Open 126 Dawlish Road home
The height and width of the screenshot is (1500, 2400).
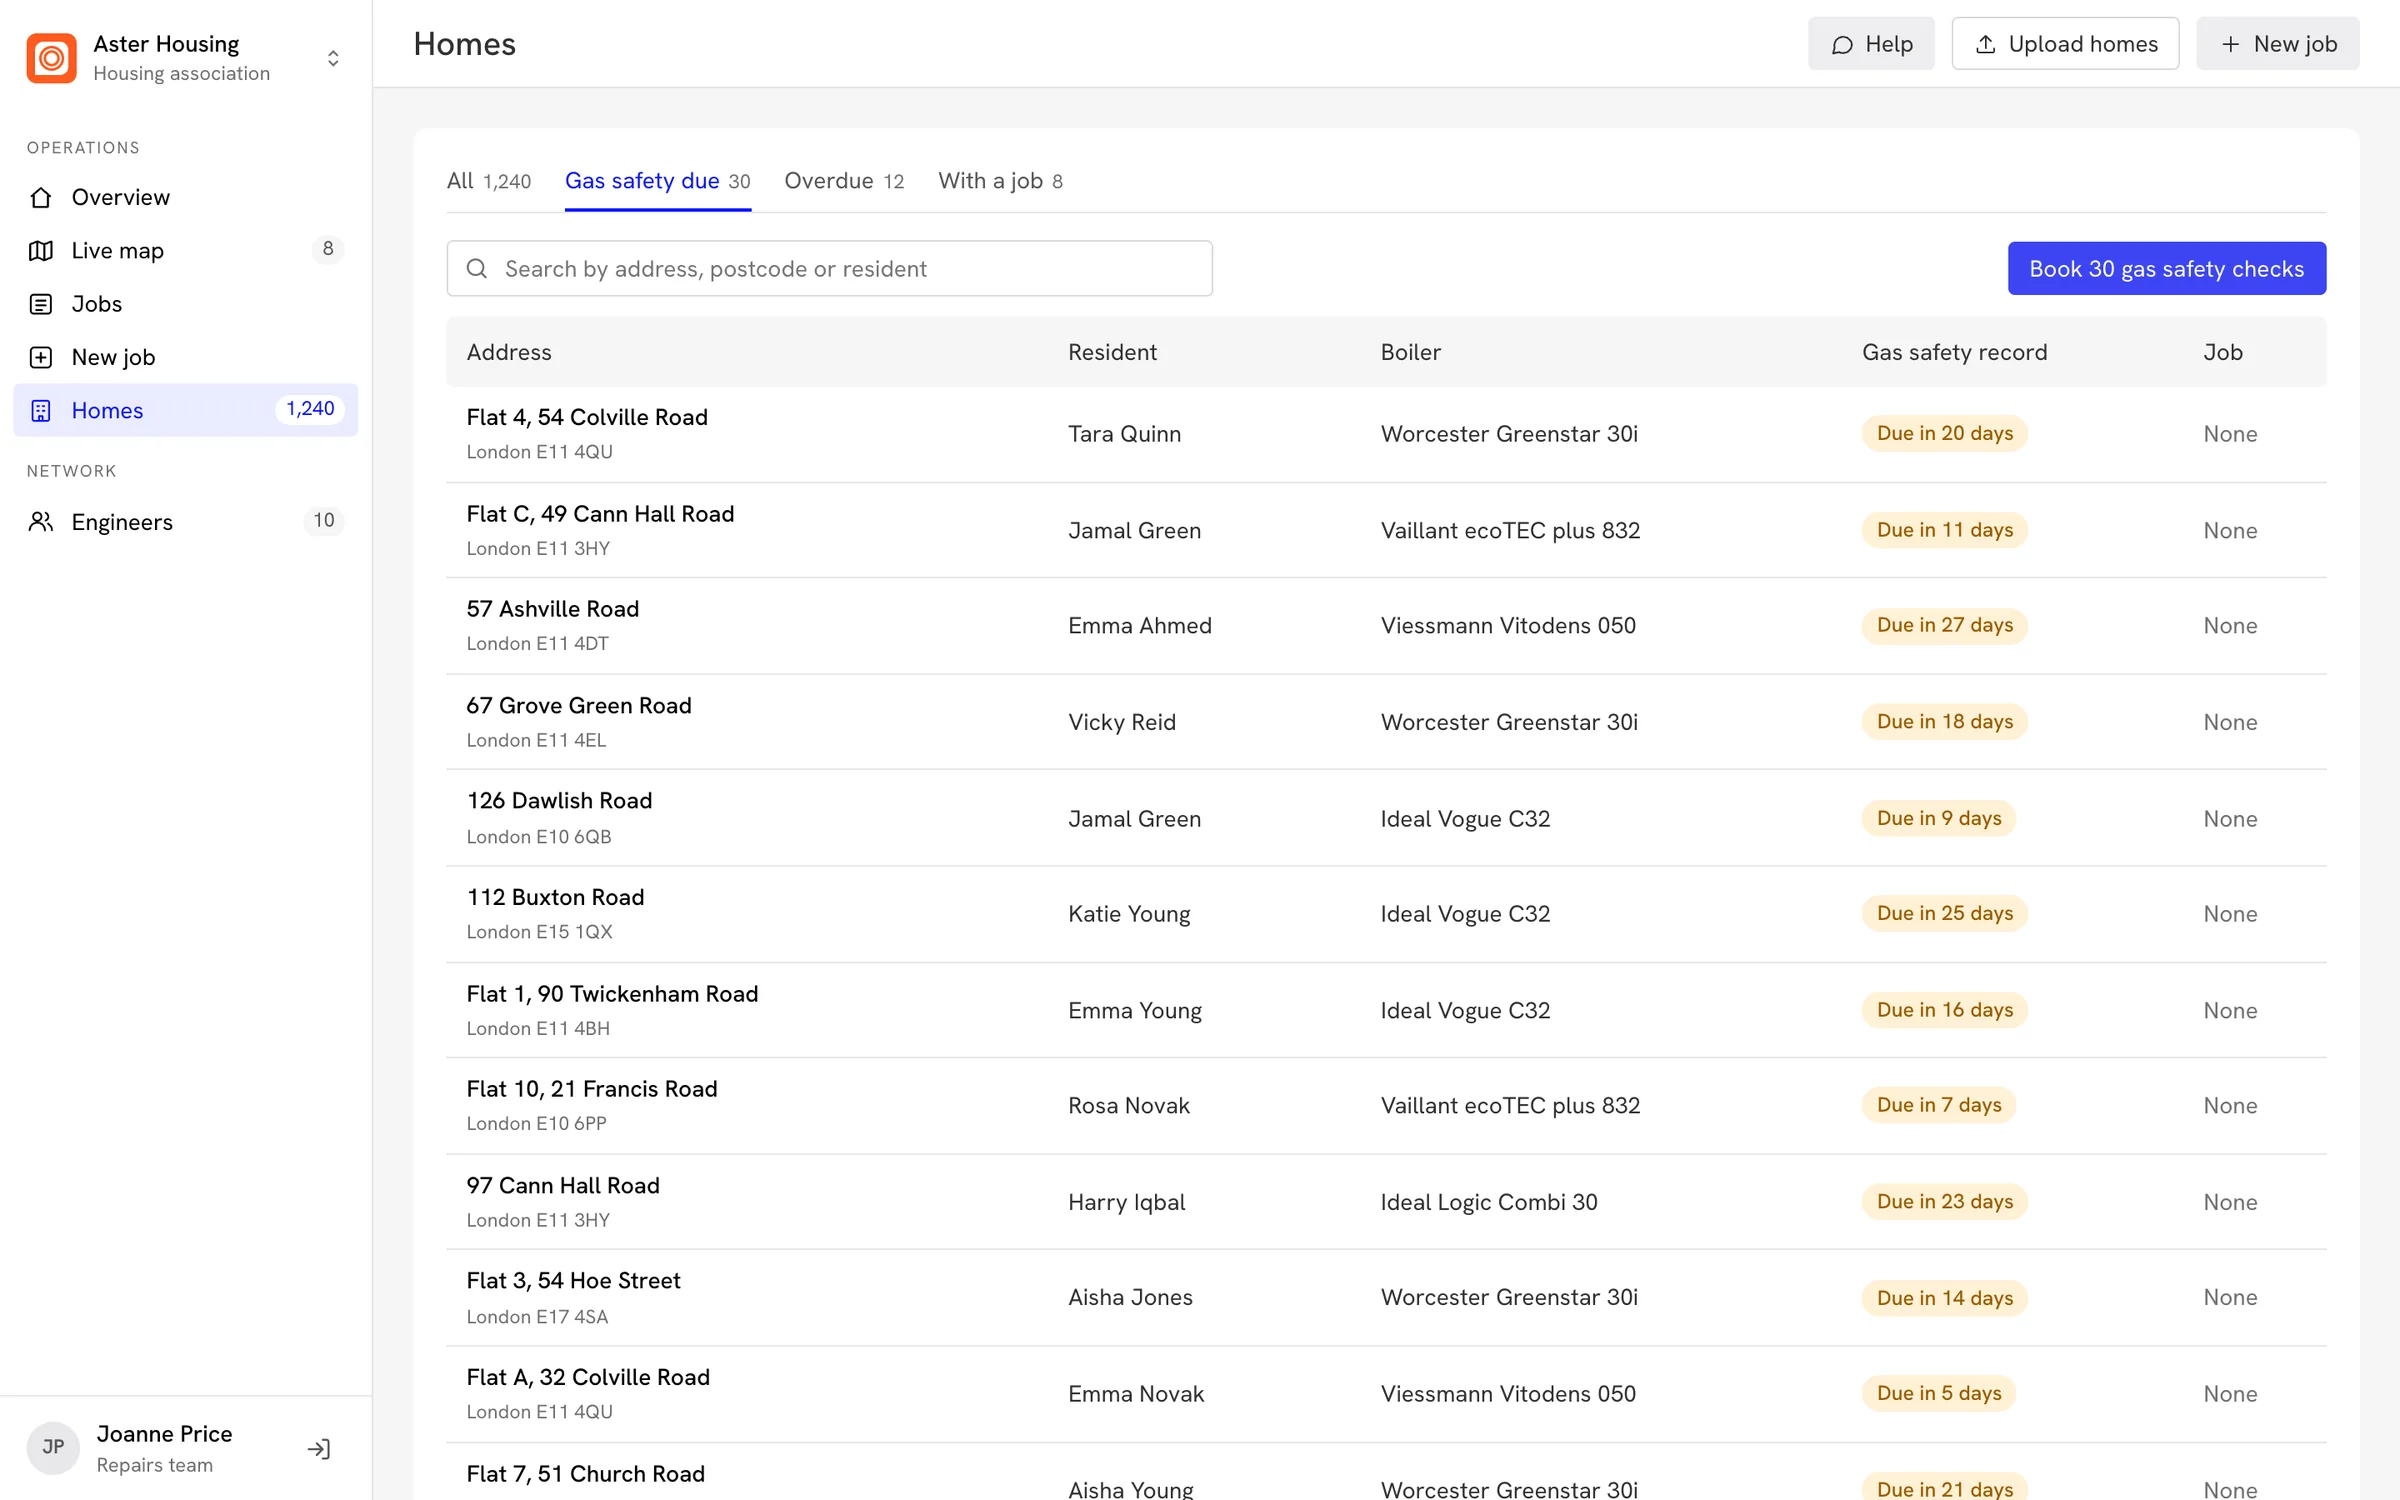click(559, 801)
